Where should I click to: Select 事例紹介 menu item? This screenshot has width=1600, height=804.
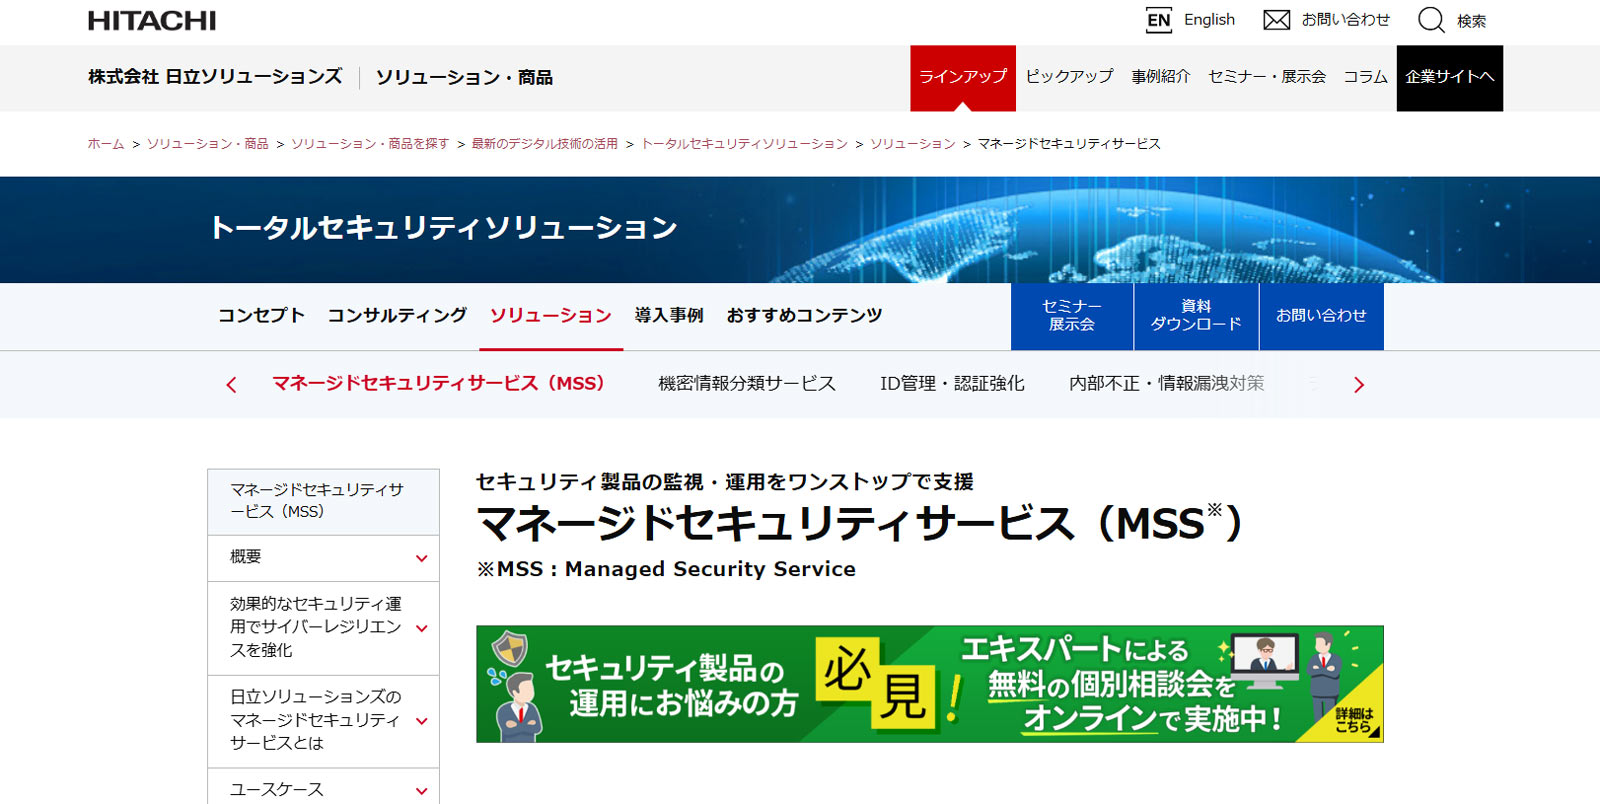pyautogui.click(x=1161, y=77)
